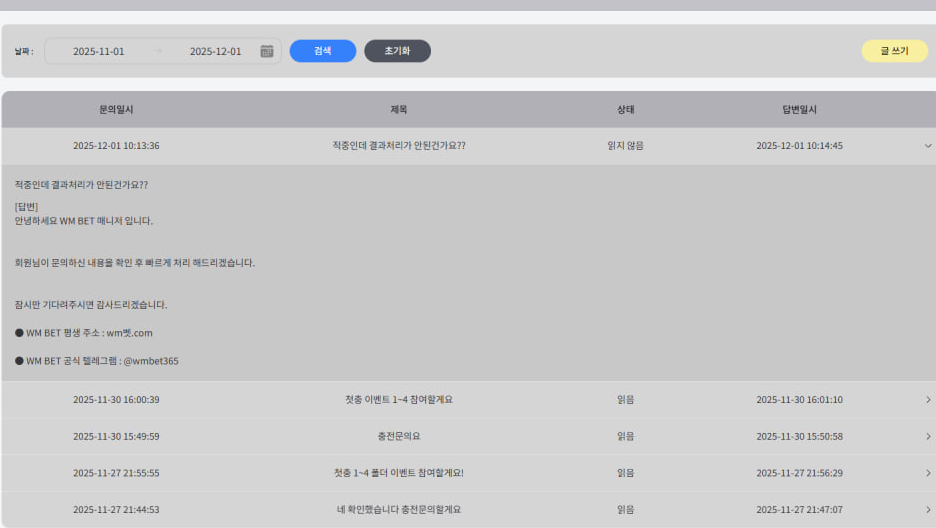Select the 답변일시 column header
This screenshot has width=936, height=528.
(x=799, y=110)
